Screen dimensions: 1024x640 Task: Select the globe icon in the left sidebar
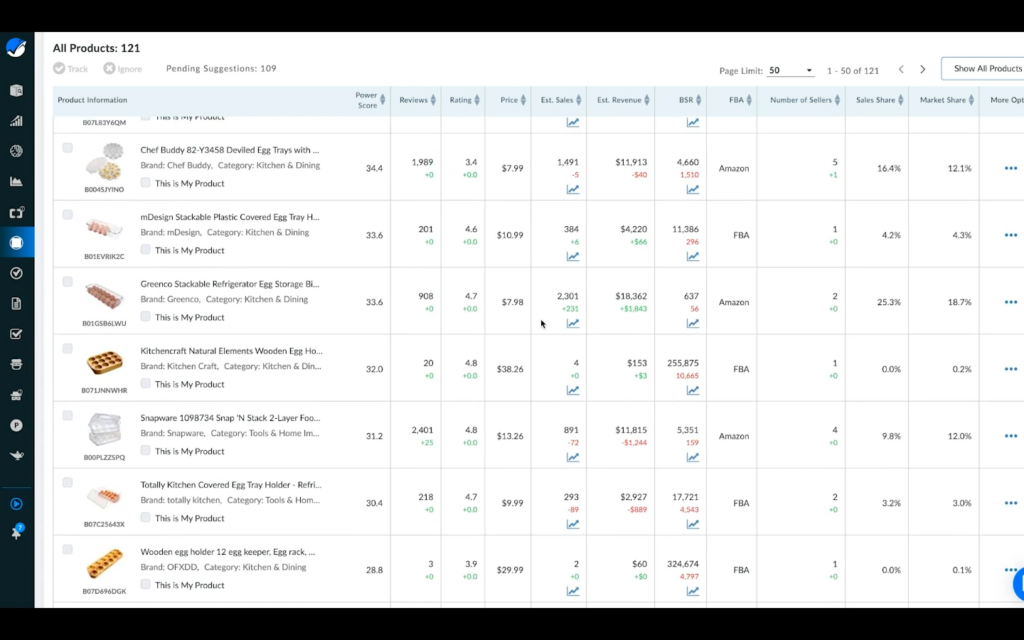(16, 150)
